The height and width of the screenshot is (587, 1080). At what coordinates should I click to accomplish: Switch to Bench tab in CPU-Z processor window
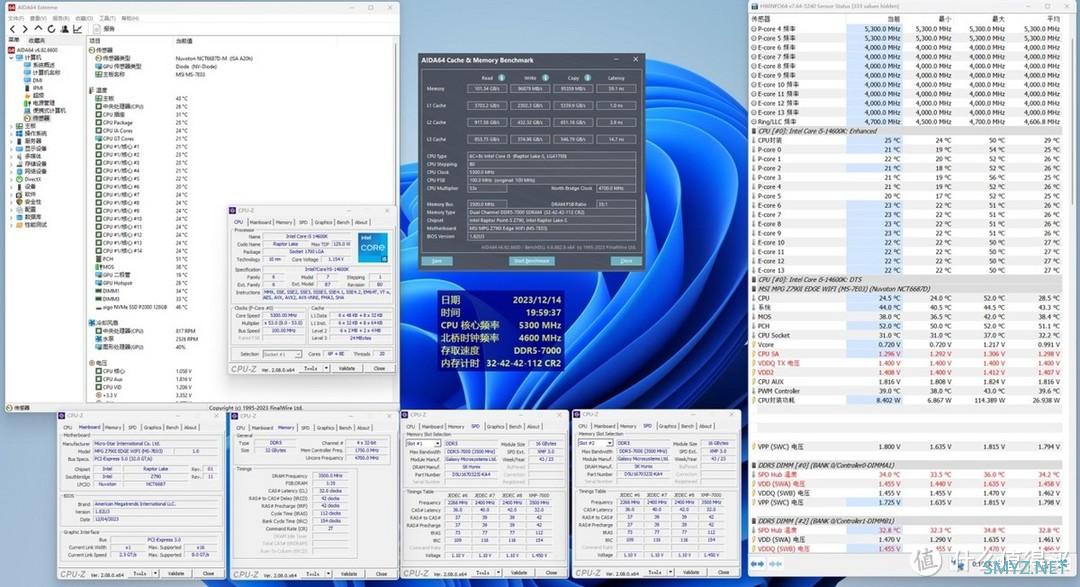click(x=343, y=222)
